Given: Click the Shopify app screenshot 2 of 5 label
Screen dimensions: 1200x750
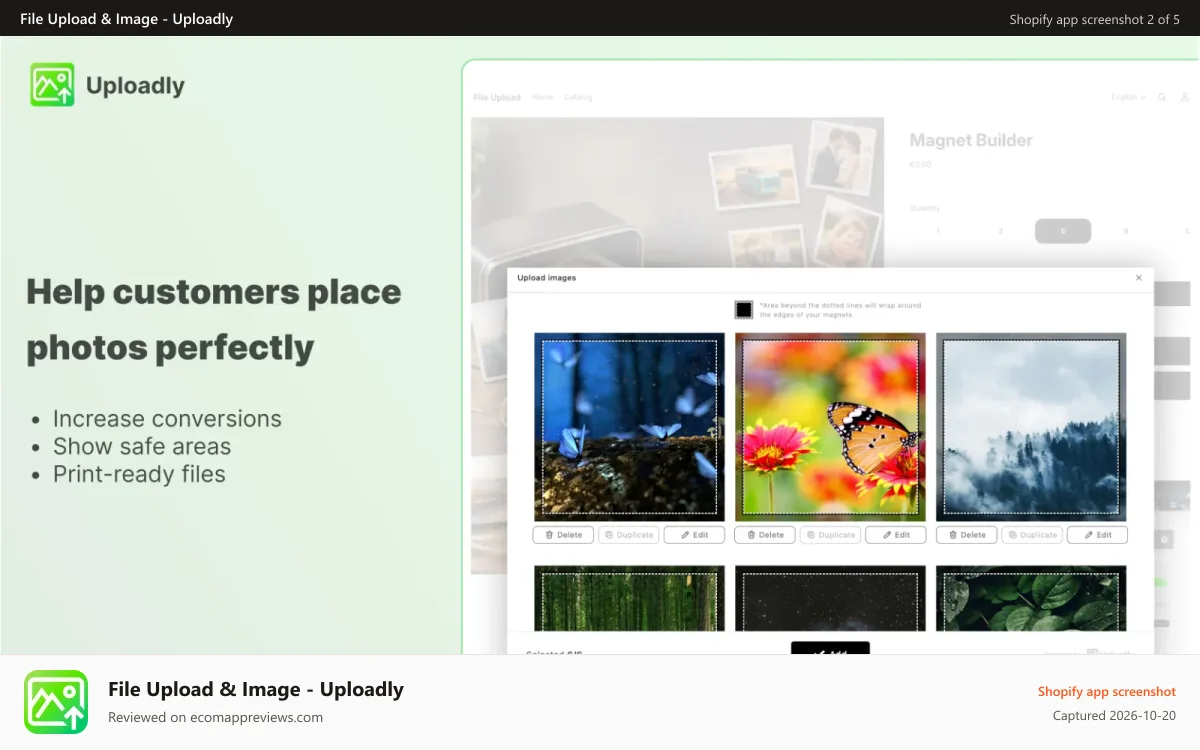Looking at the screenshot, I should point(1094,19).
